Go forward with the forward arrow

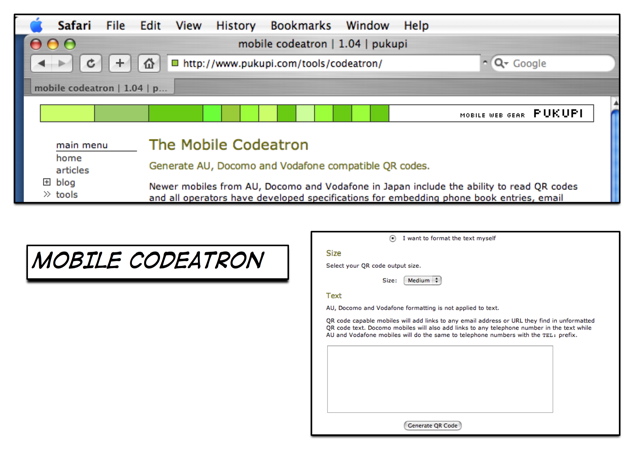pos(62,63)
